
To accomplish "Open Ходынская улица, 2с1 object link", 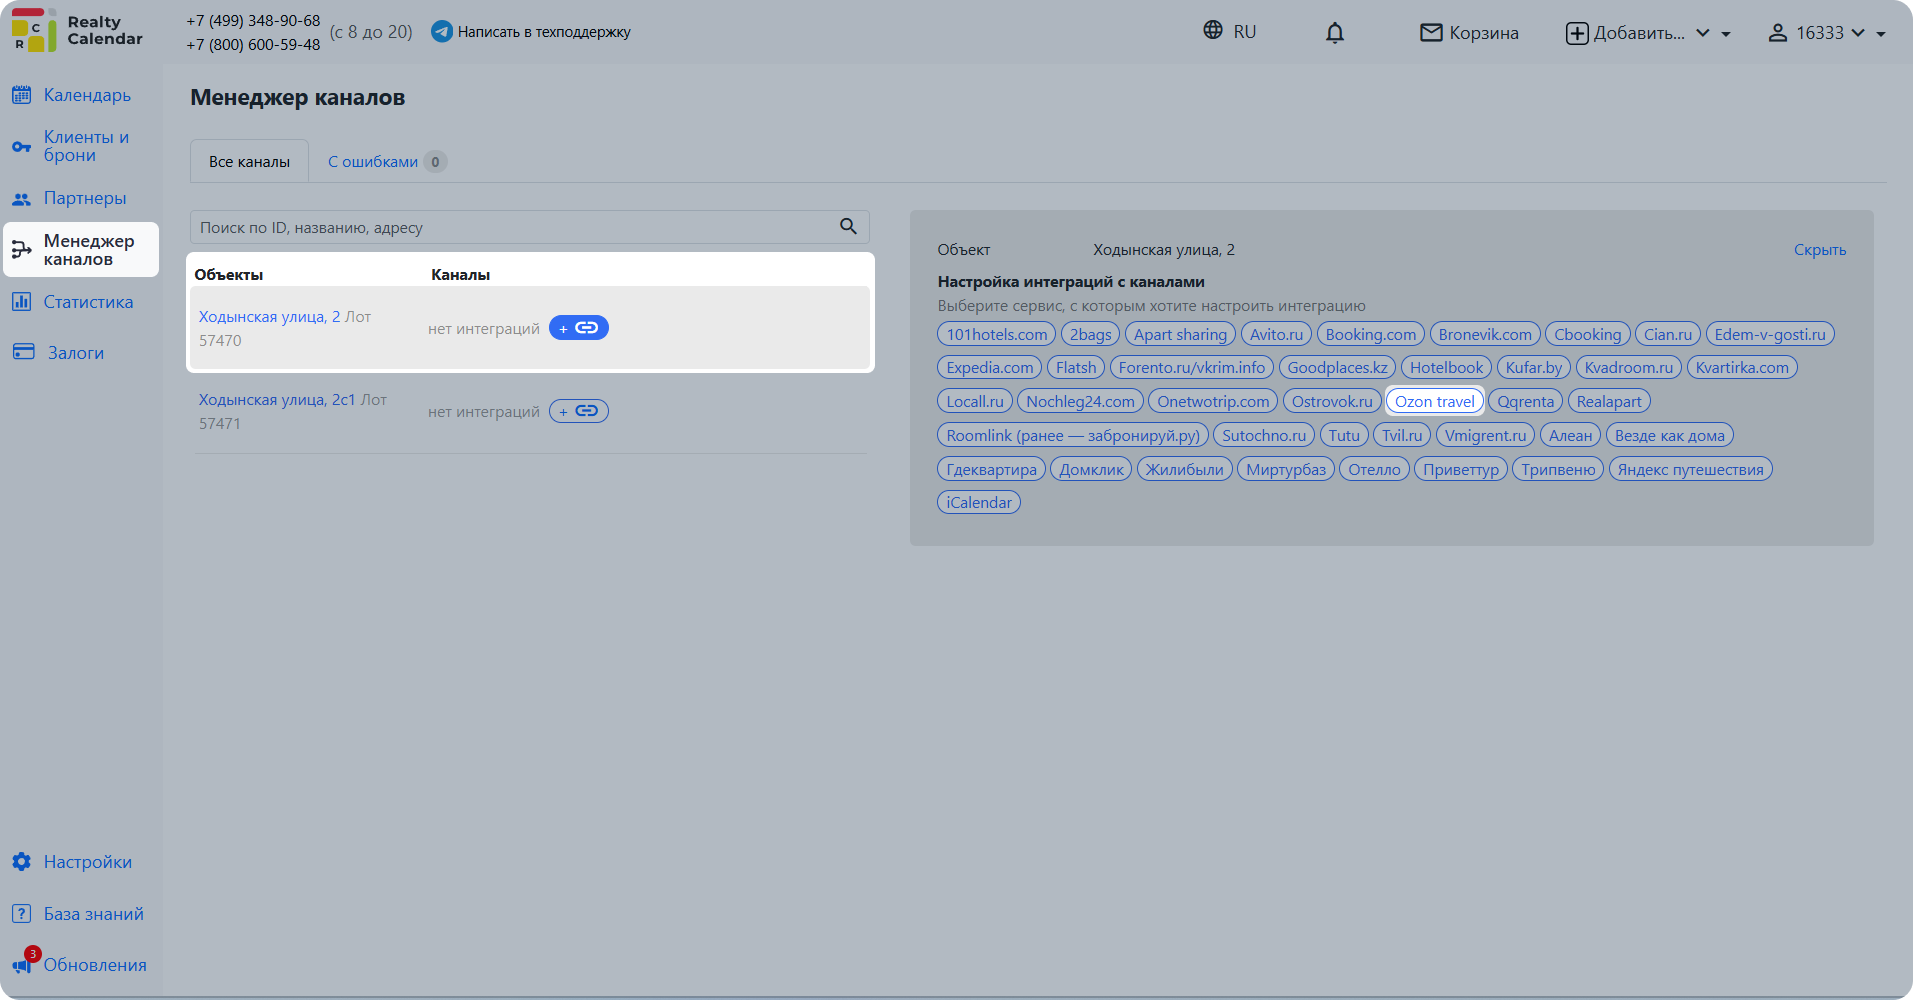I will pos(277,399).
